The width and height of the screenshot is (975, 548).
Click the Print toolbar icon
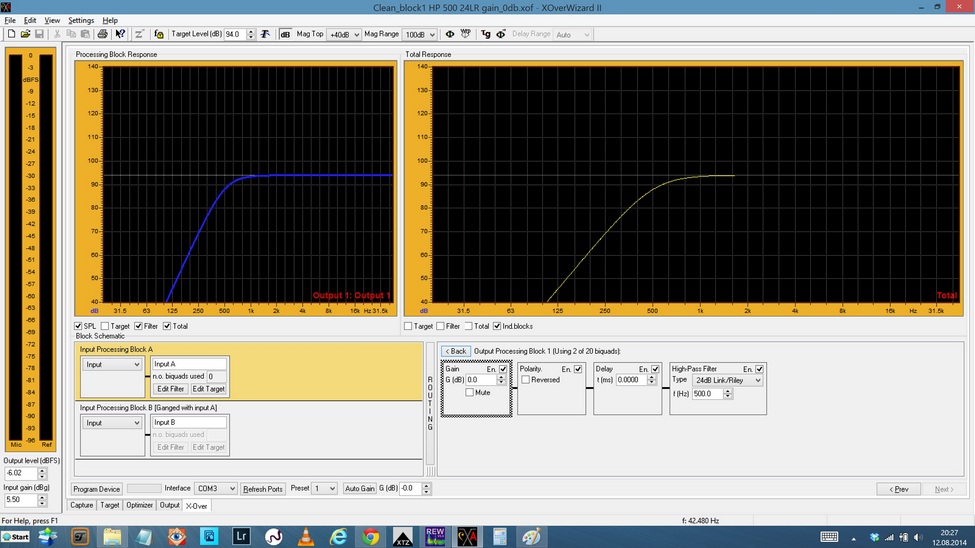[103, 34]
